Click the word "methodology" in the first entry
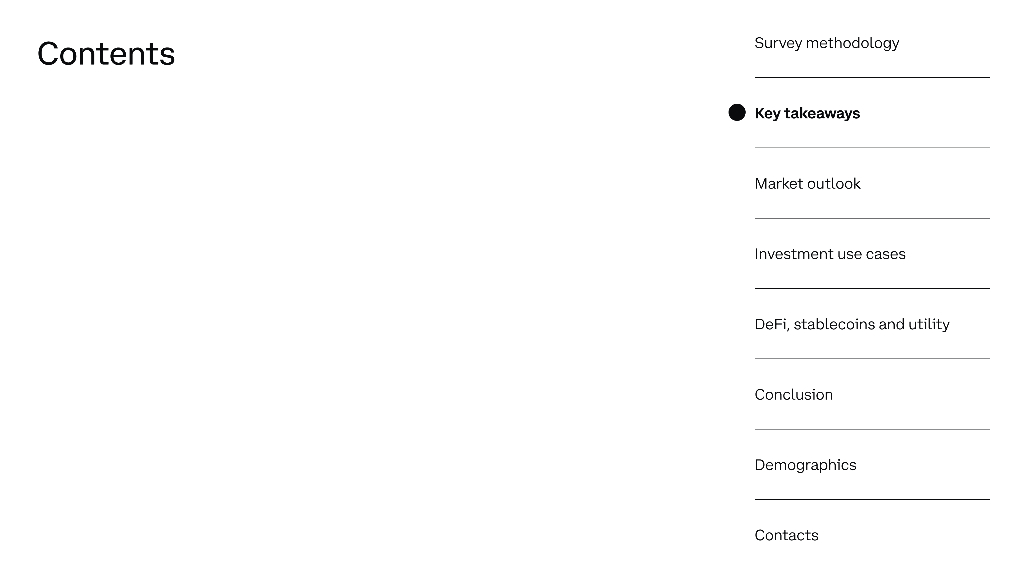The width and height of the screenshot is (1024, 576). [x=853, y=43]
